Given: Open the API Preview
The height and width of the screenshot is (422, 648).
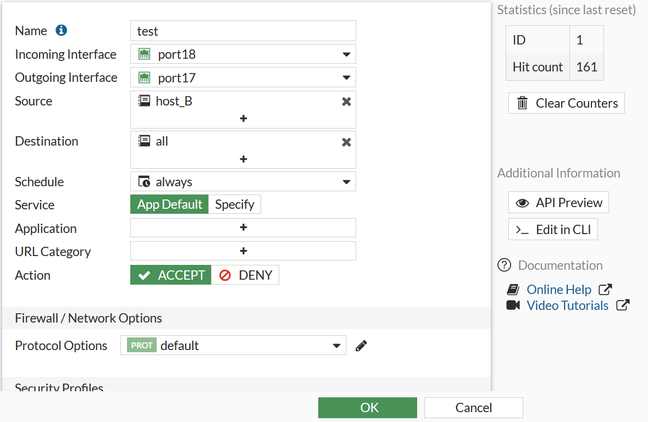Looking at the screenshot, I should click(x=558, y=202).
